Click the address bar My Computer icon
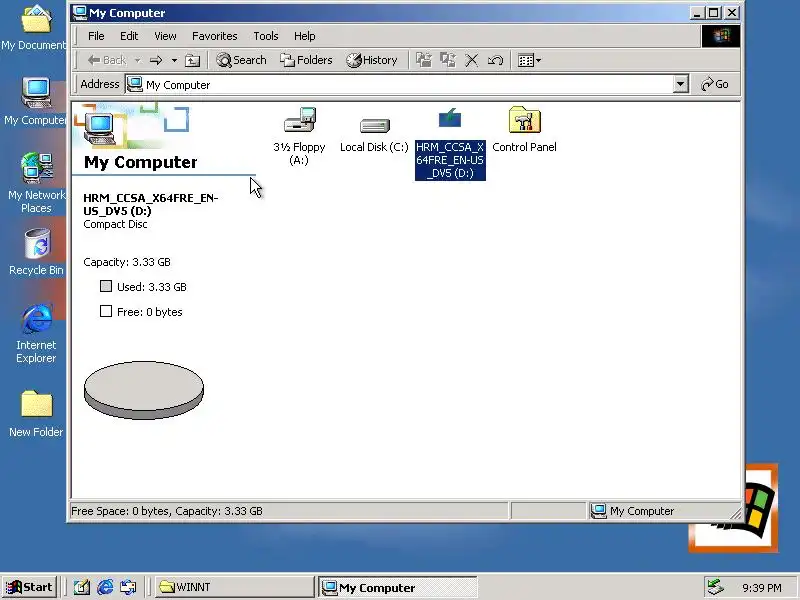 (134, 85)
